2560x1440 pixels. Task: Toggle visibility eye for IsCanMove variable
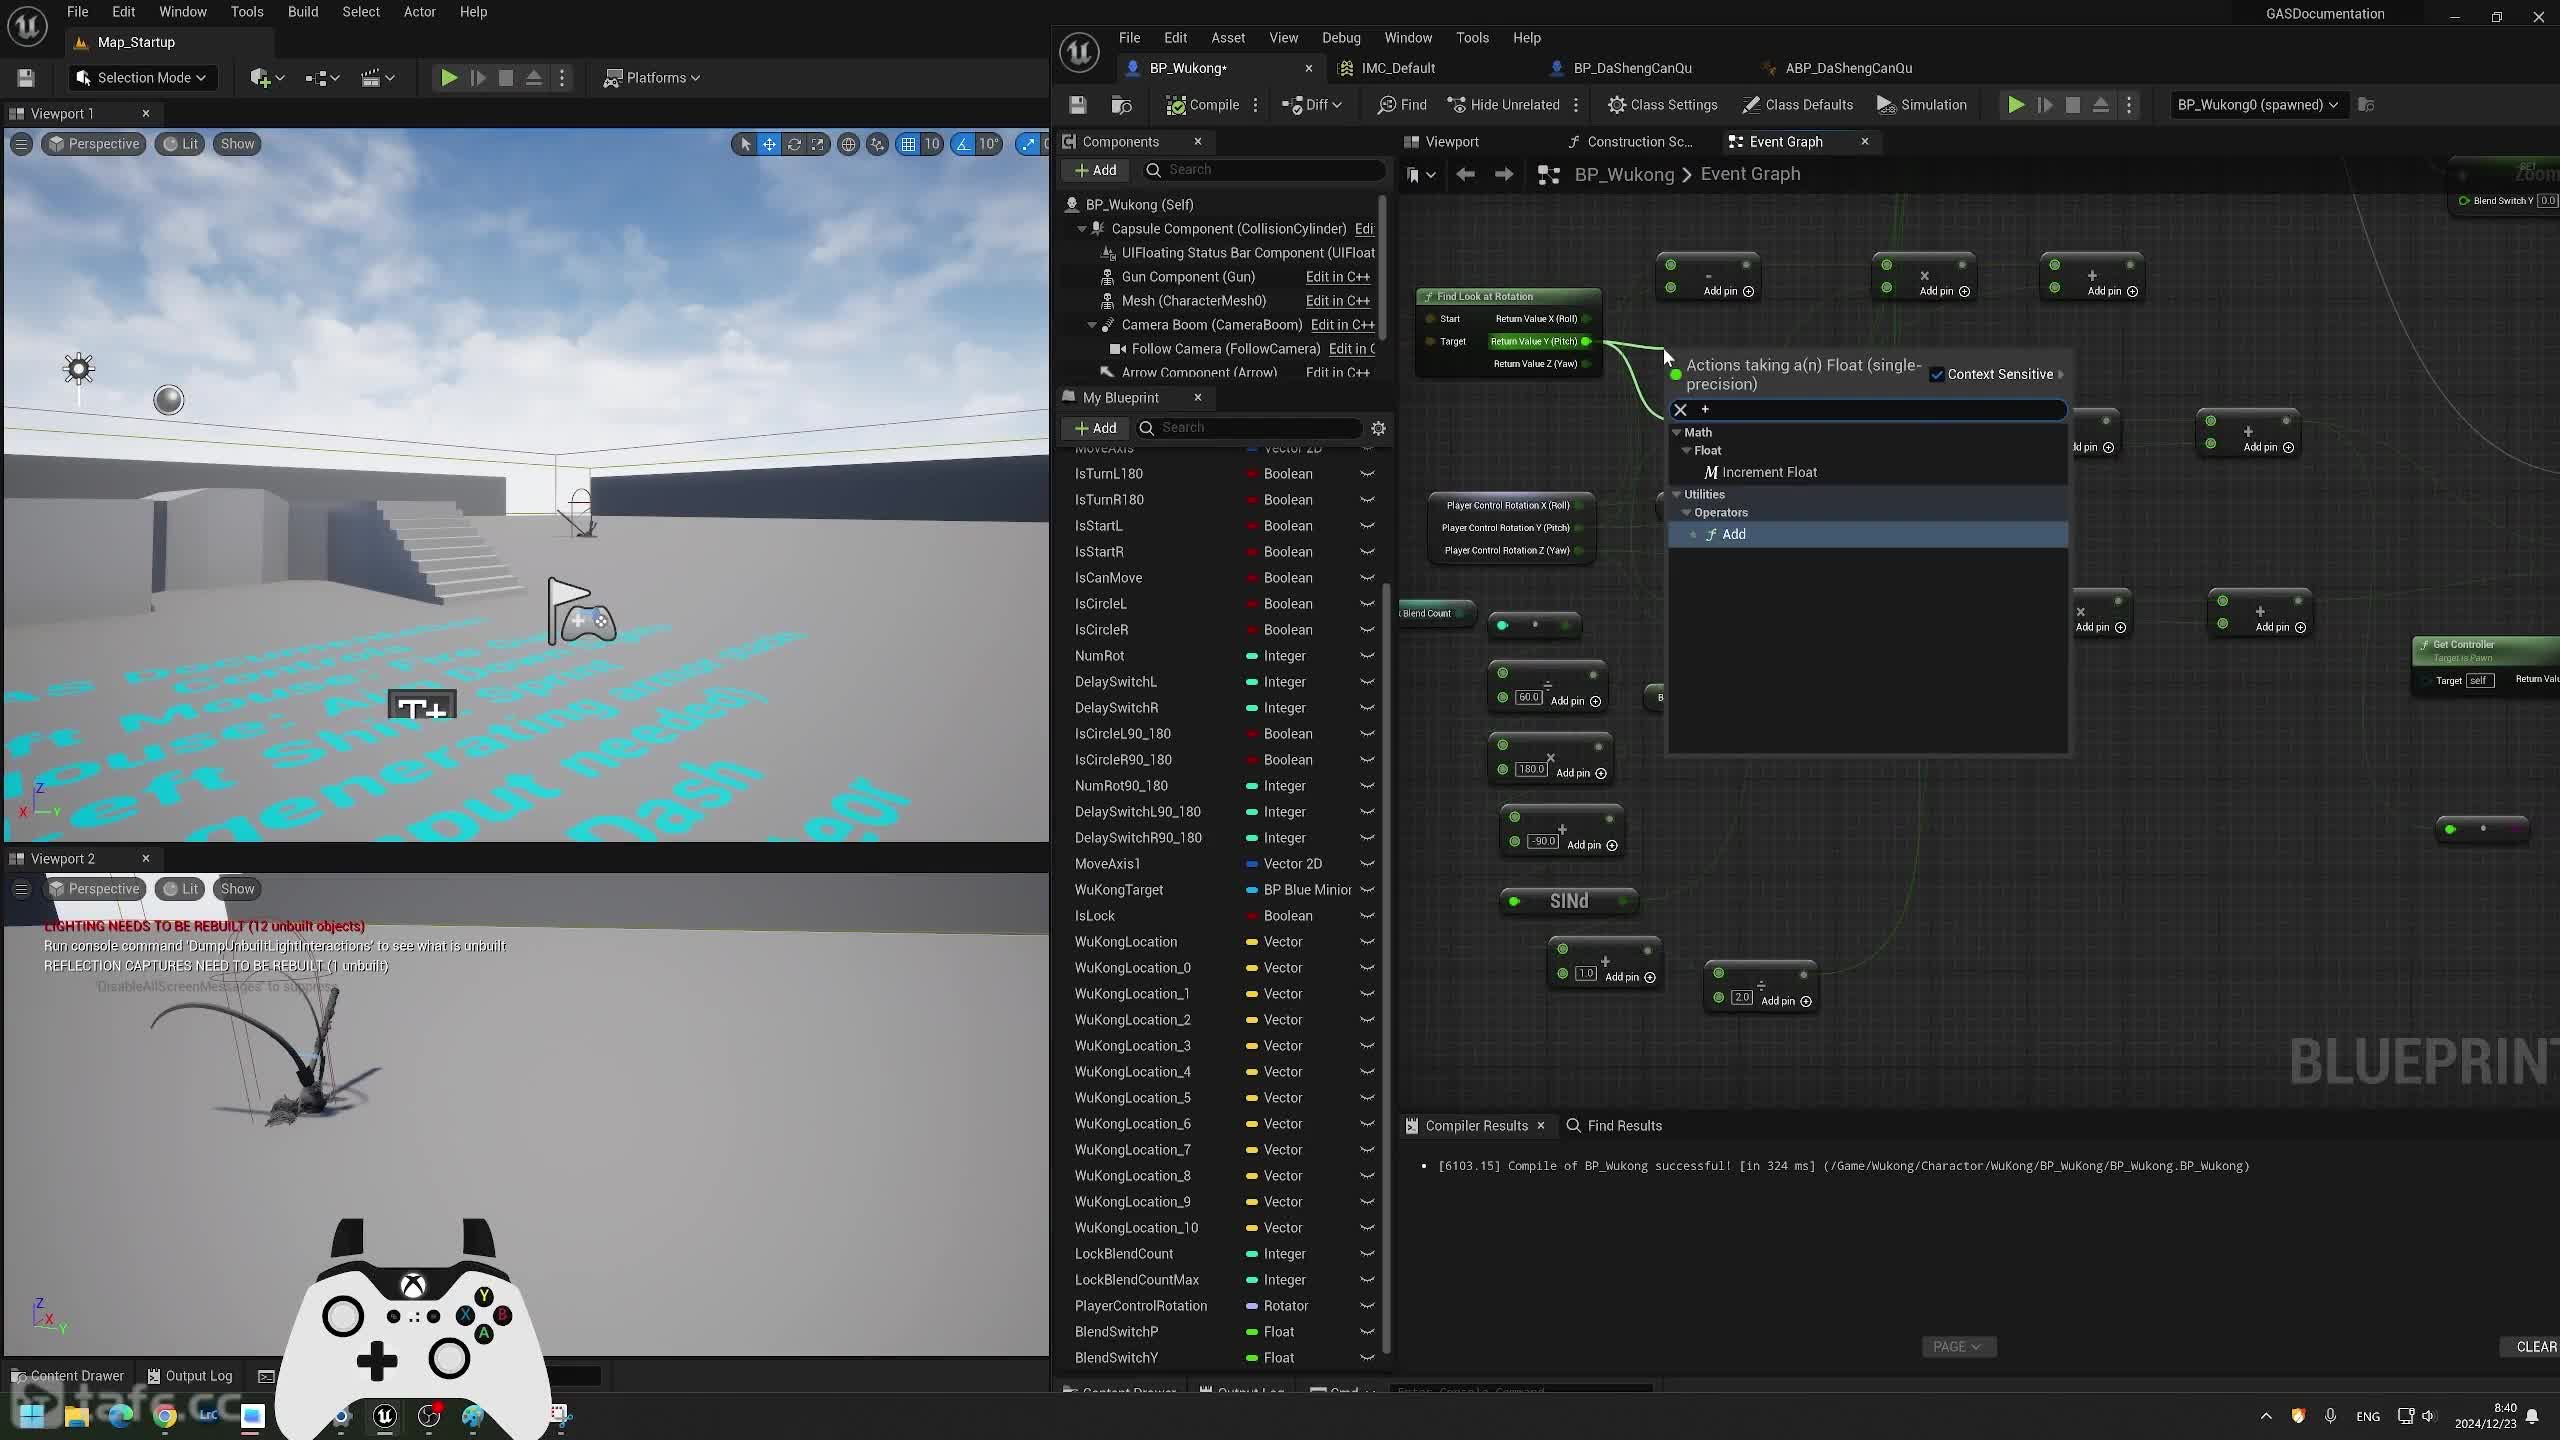point(1367,578)
